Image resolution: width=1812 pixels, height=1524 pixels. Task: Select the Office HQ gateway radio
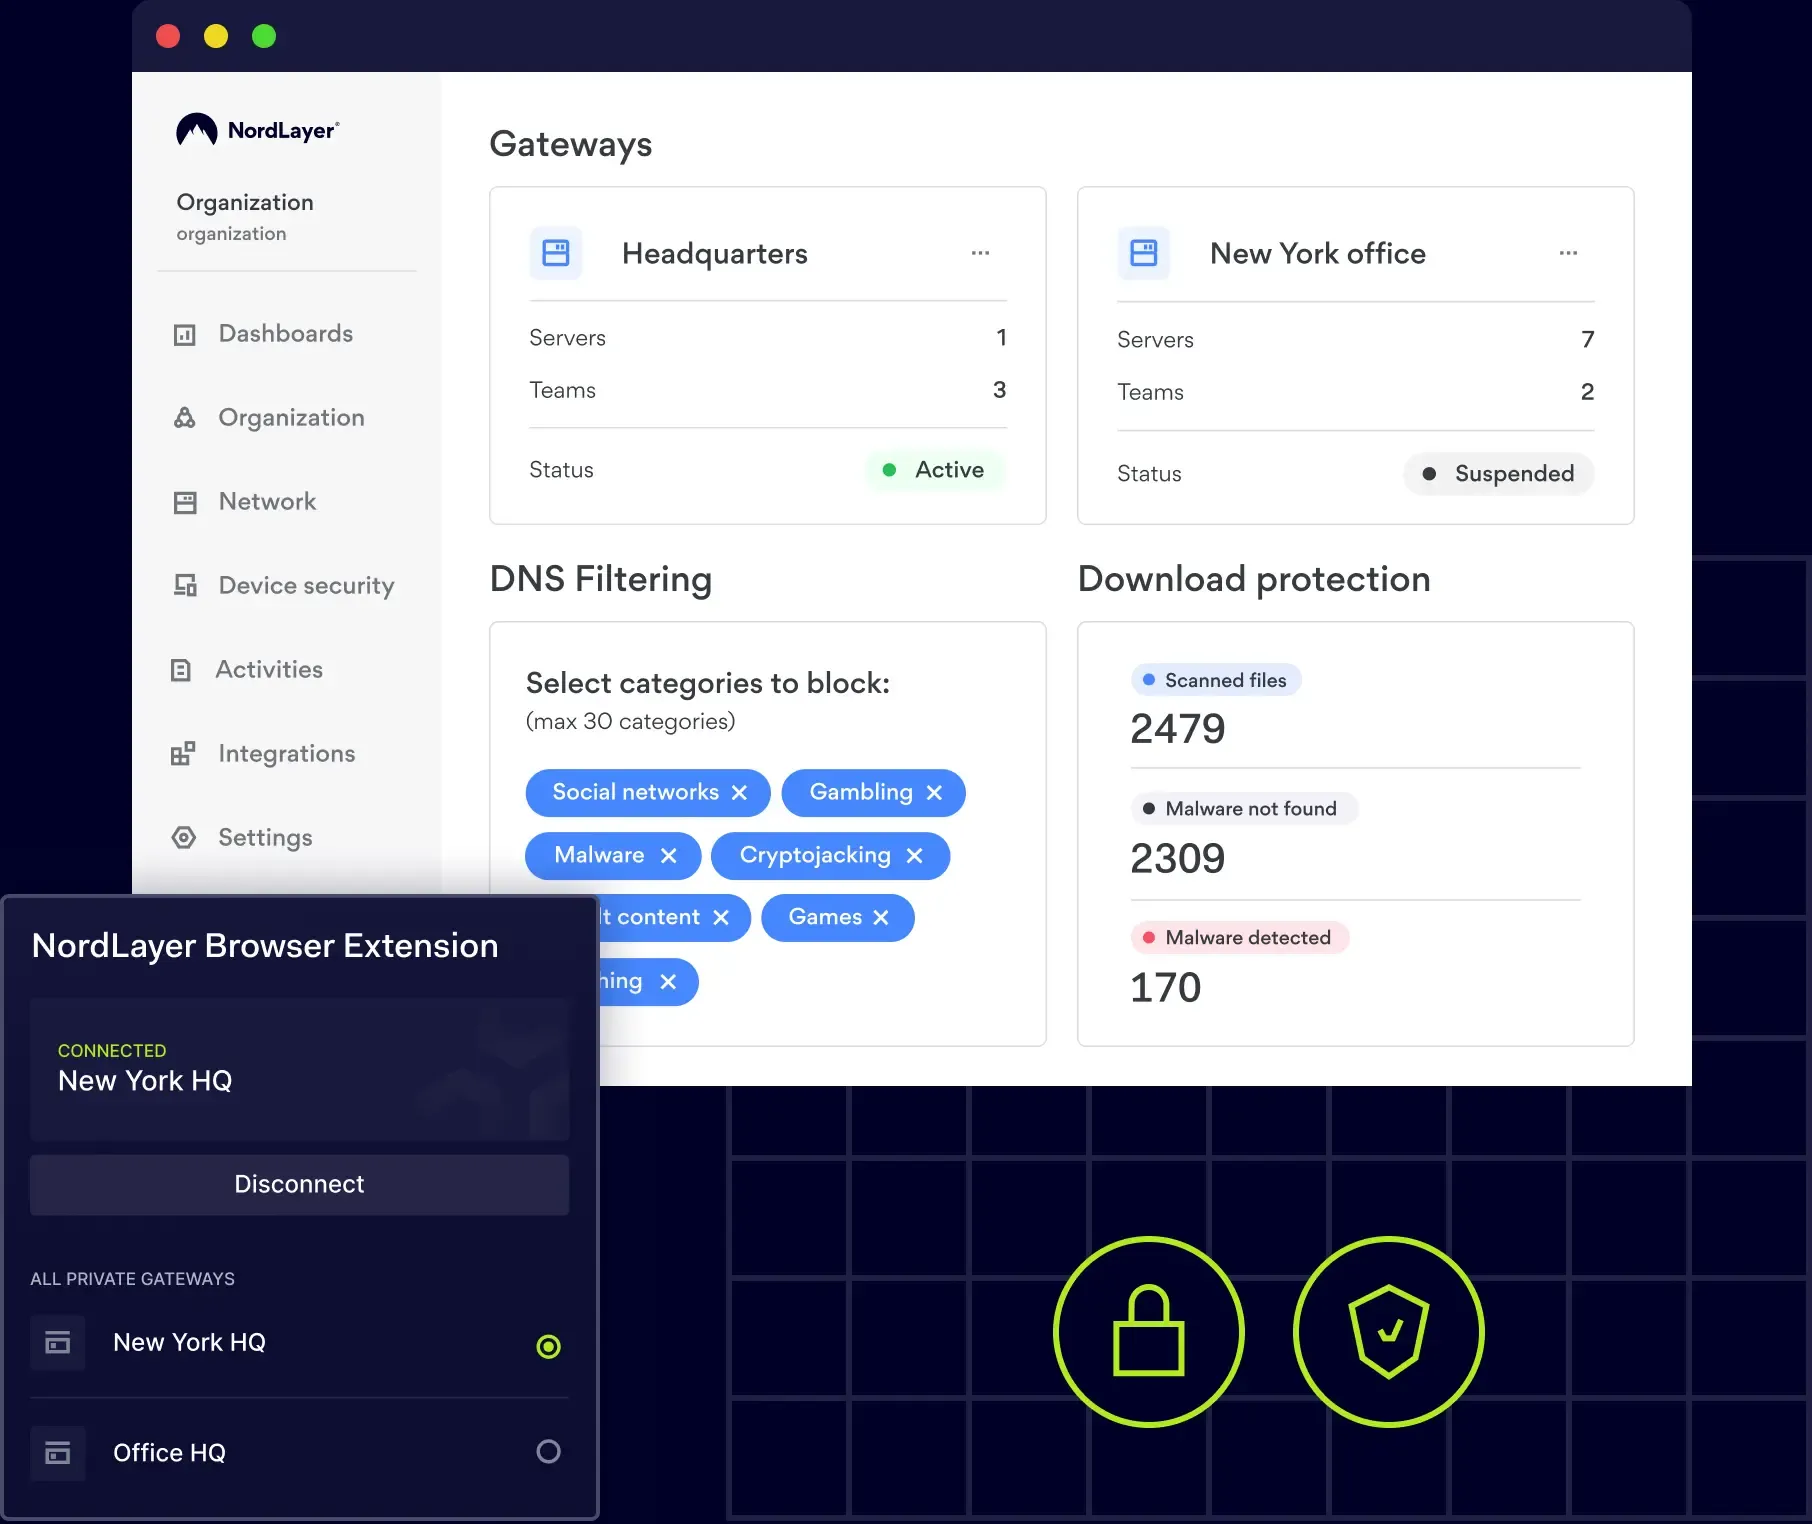[x=548, y=1452]
